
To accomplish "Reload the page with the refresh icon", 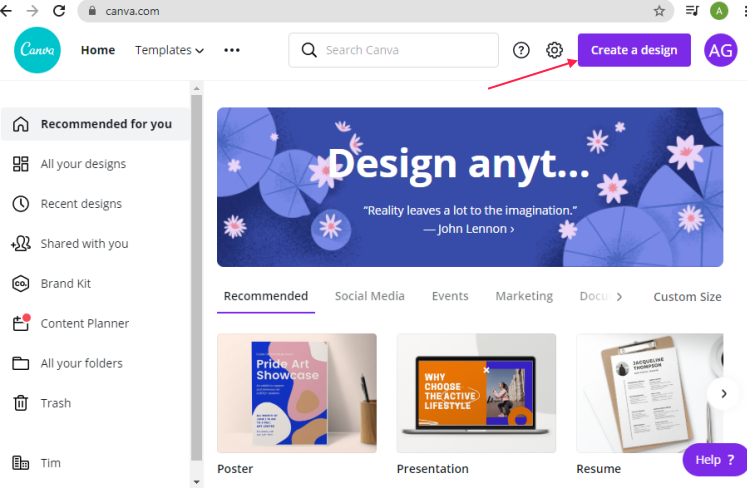I will (x=59, y=10).
